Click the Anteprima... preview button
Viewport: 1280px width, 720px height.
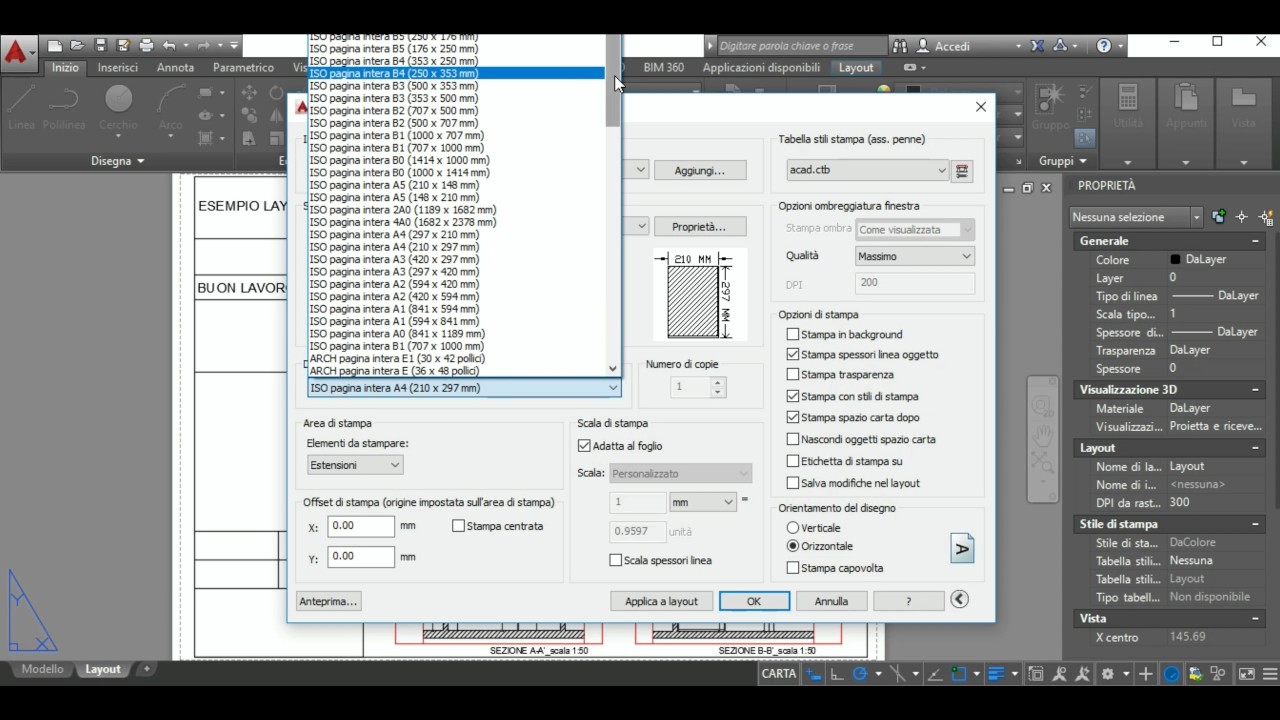[x=328, y=601]
